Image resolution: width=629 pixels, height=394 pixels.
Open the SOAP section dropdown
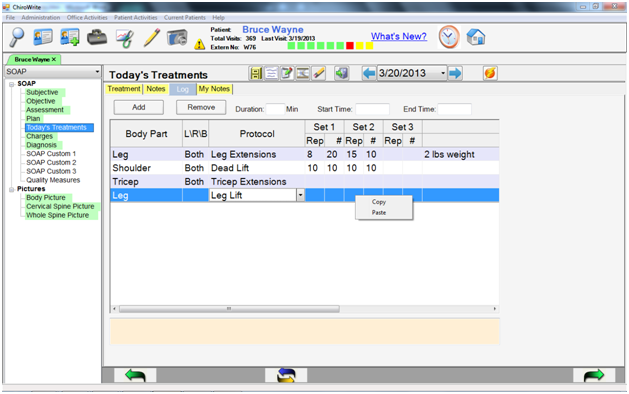(x=97, y=72)
